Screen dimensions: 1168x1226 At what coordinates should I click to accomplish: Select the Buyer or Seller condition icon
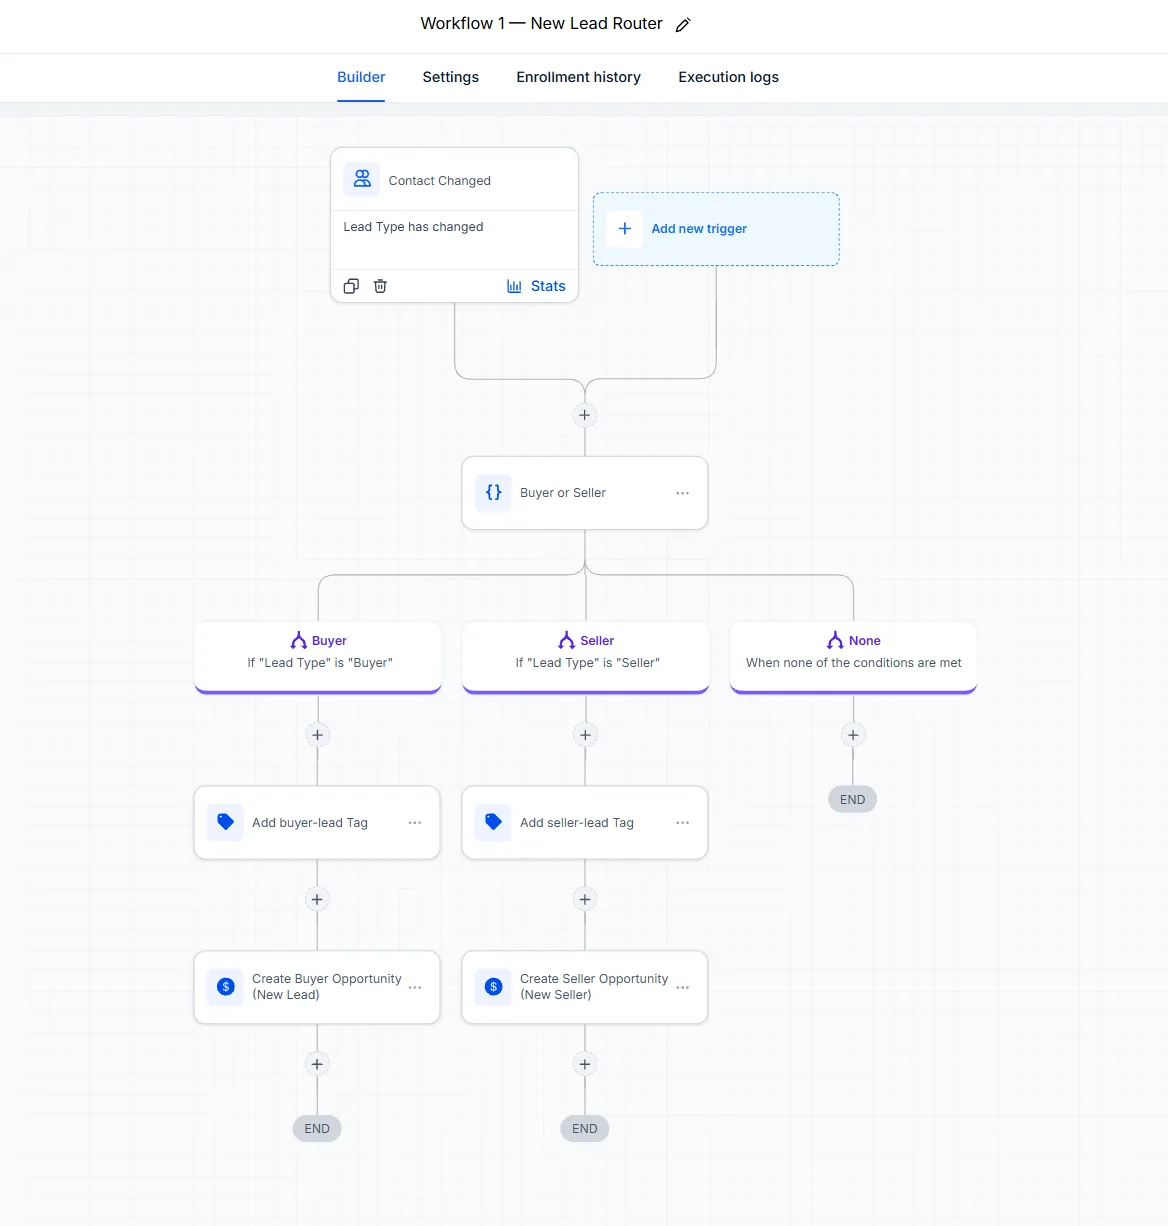pyautogui.click(x=494, y=493)
